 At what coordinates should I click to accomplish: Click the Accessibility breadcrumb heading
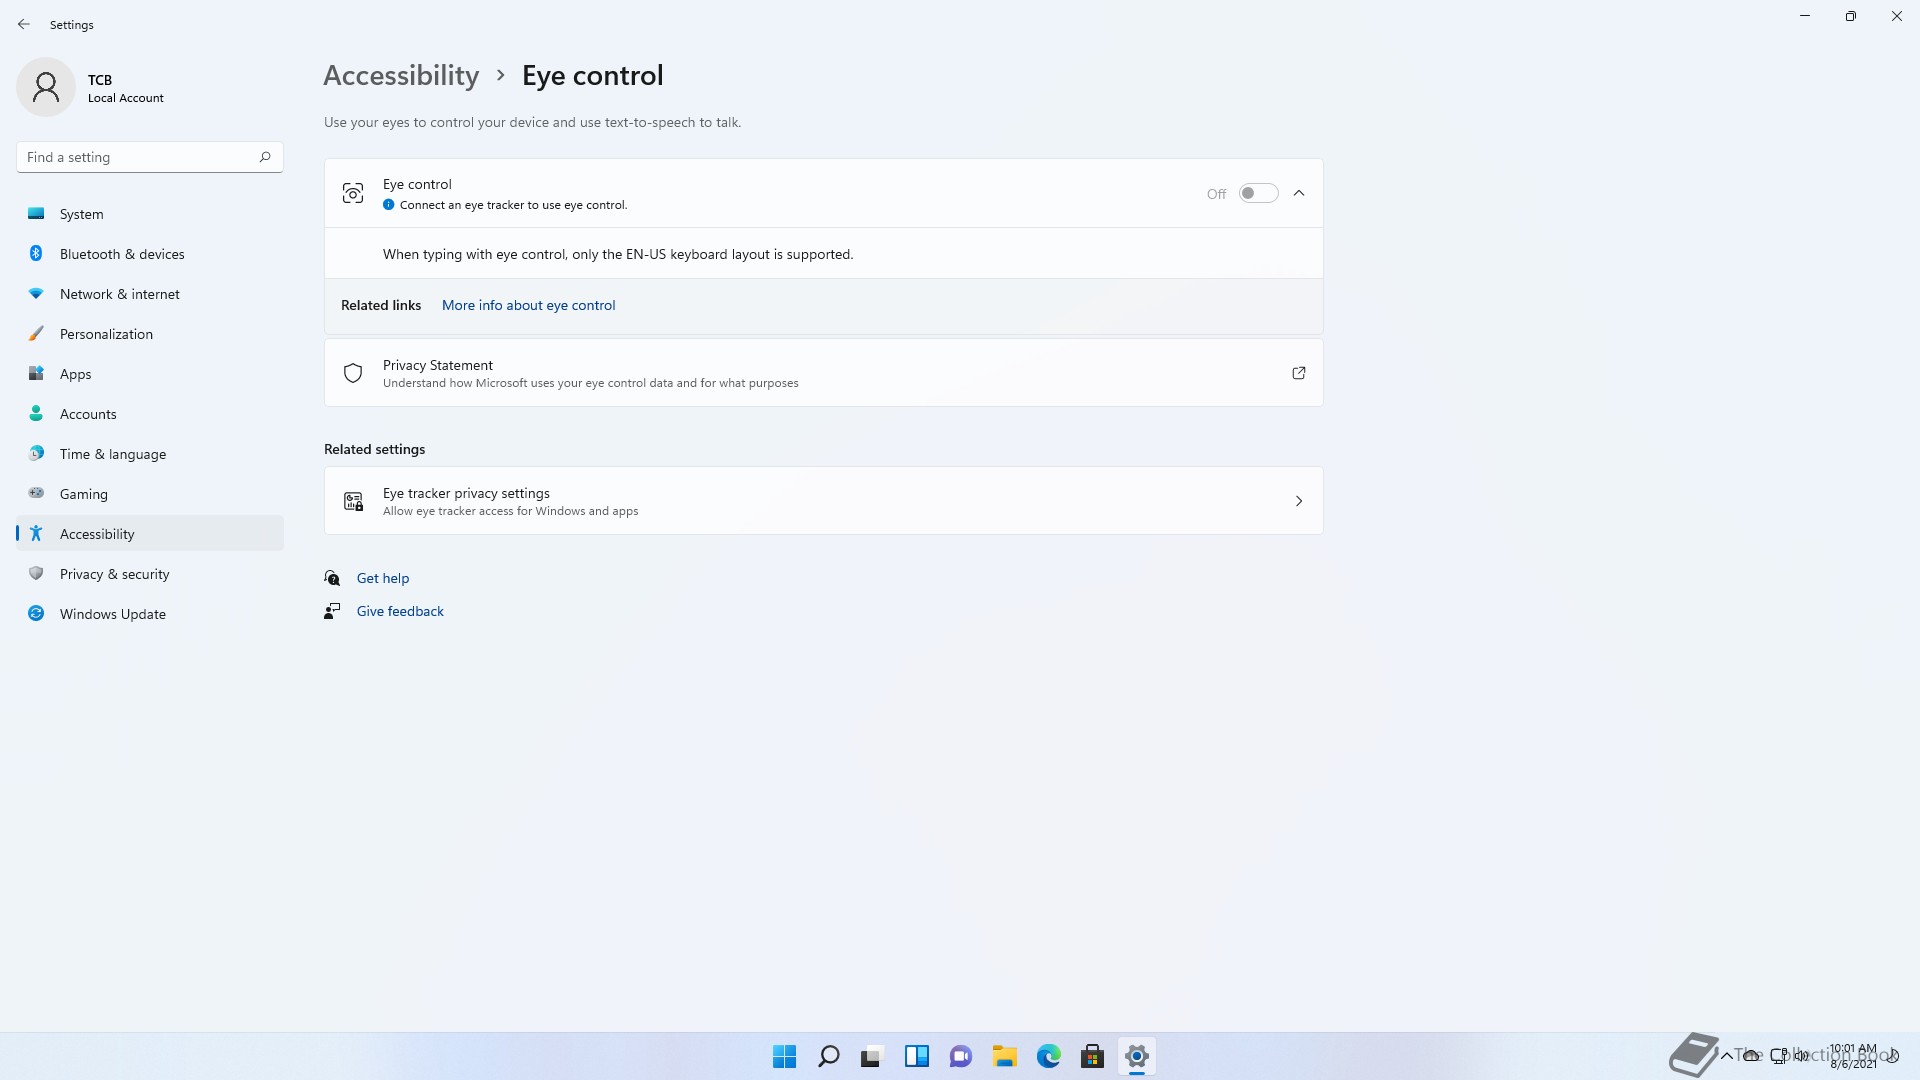pos(401,76)
